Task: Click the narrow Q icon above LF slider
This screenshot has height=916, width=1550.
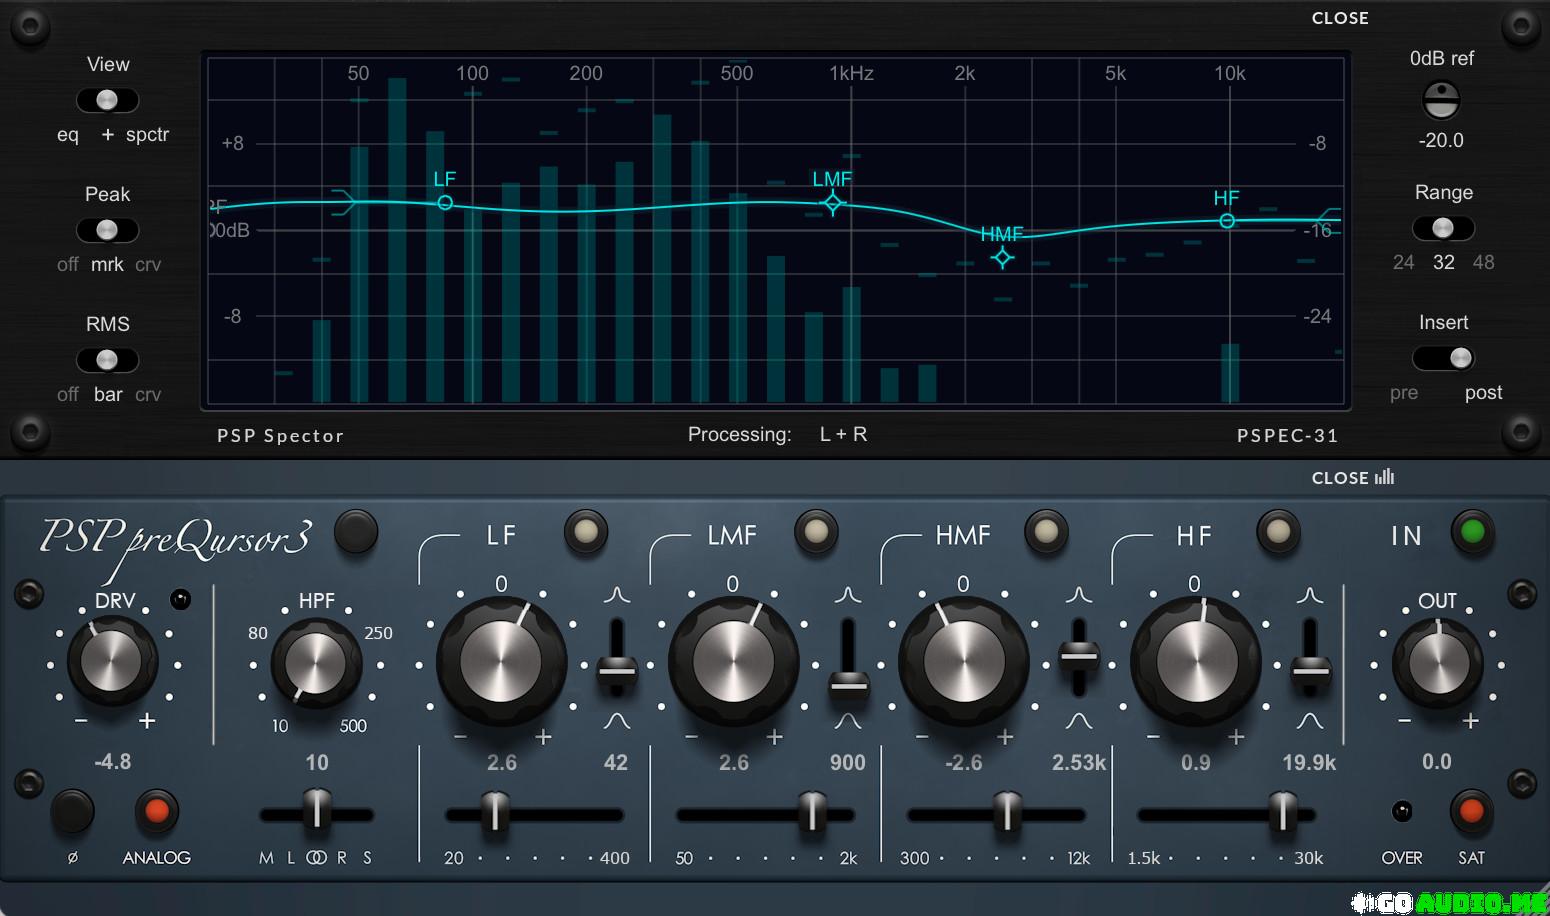Action: [x=617, y=595]
